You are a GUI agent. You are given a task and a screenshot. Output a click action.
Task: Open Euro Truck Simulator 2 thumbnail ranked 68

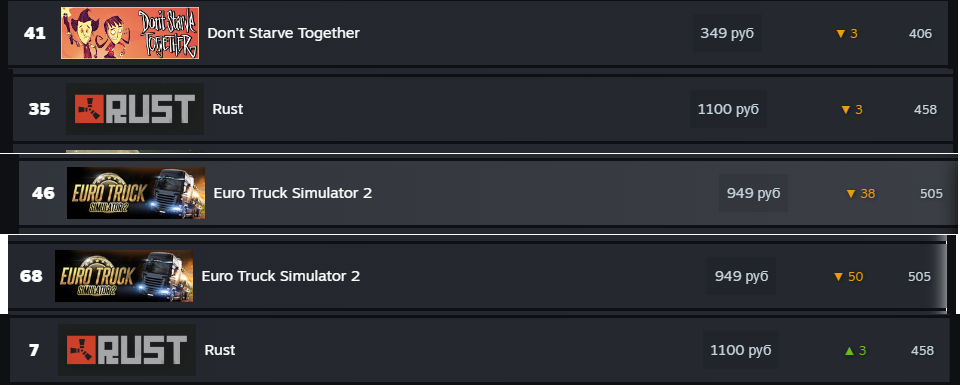(124, 276)
